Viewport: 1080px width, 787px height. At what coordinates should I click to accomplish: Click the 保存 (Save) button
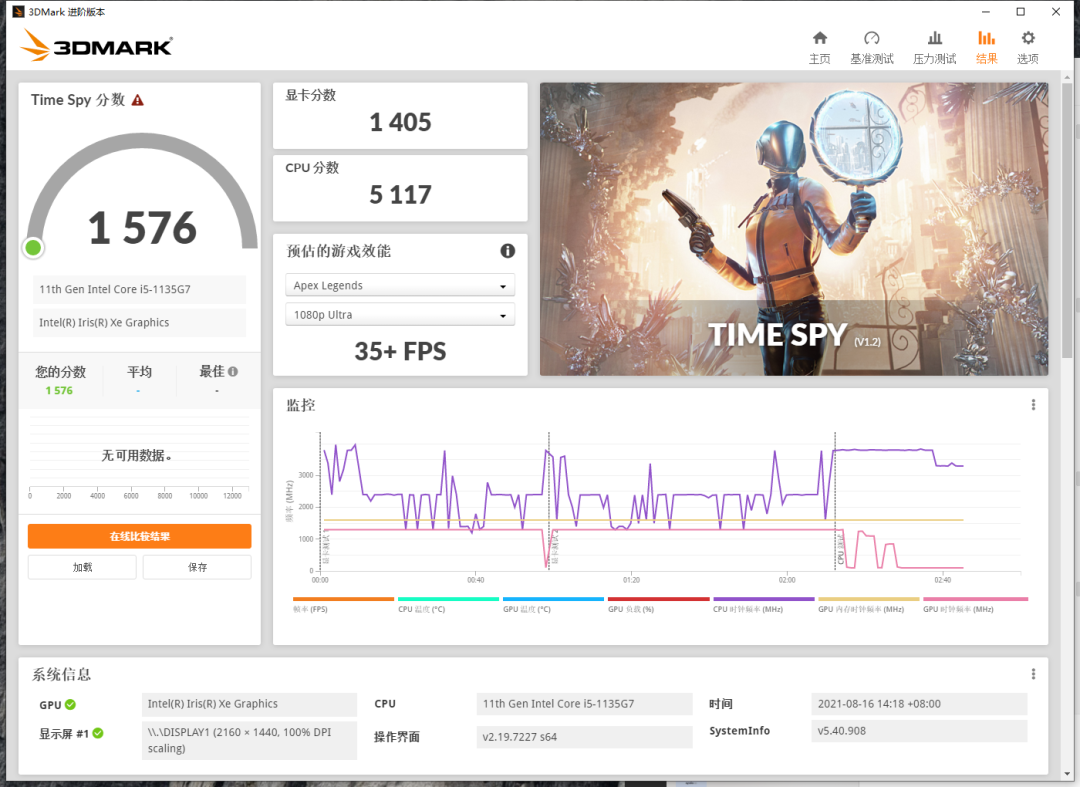(197, 567)
